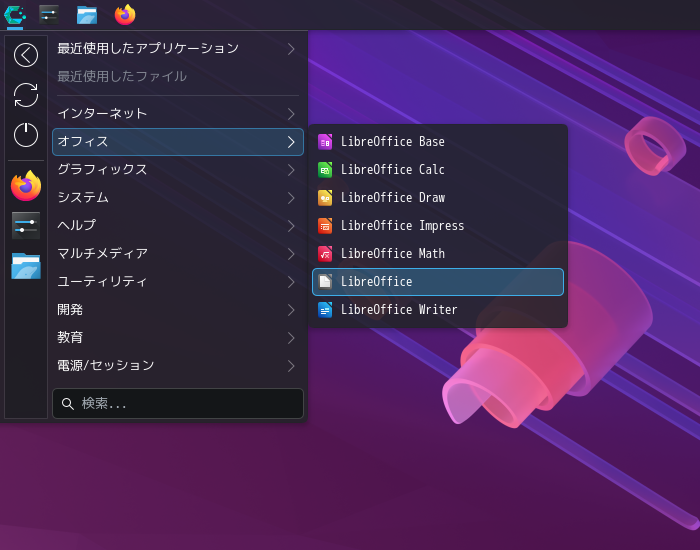
Task: Open system settings from menu sidebar favorites
Action: point(26,225)
